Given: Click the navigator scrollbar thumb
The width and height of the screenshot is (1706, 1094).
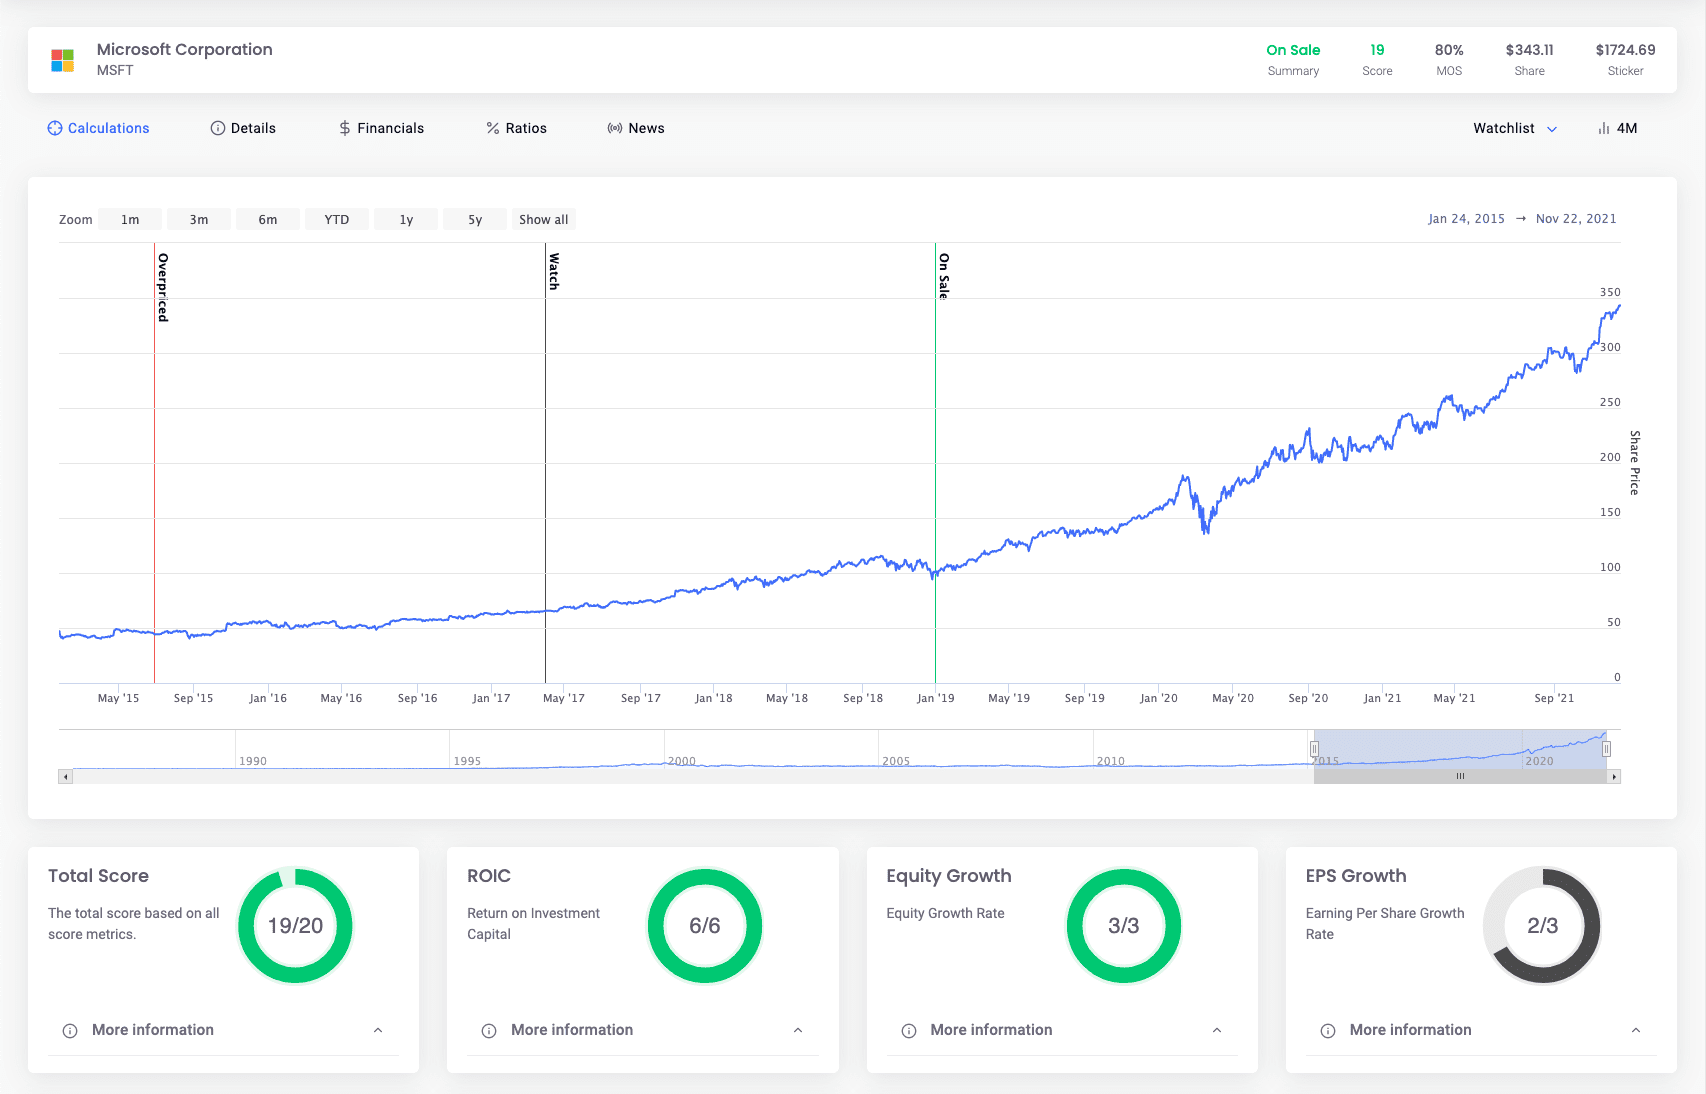Looking at the screenshot, I should [1460, 776].
